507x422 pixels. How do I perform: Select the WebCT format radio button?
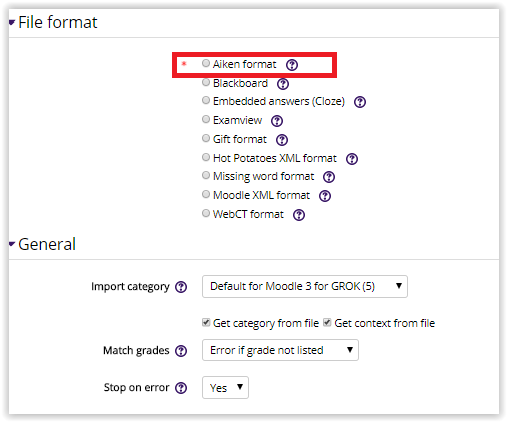(x=206, y=213)
